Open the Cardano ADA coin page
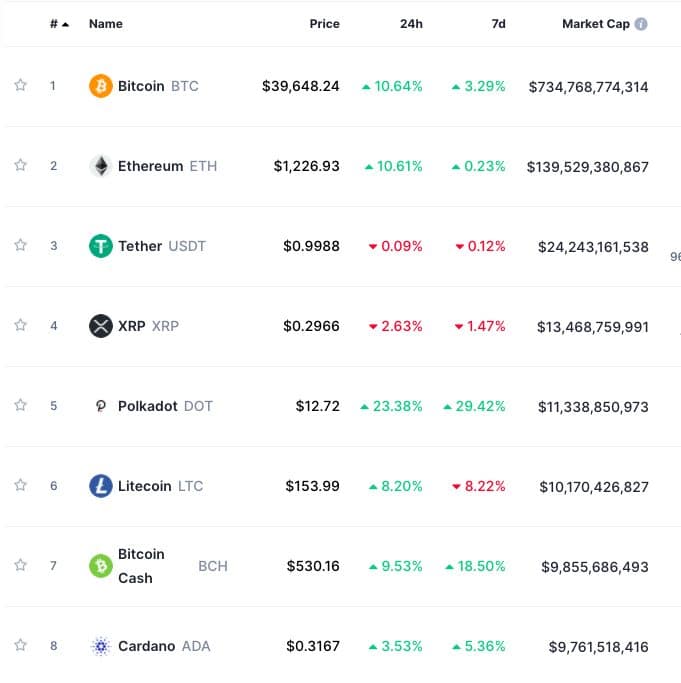 point(148,646)
